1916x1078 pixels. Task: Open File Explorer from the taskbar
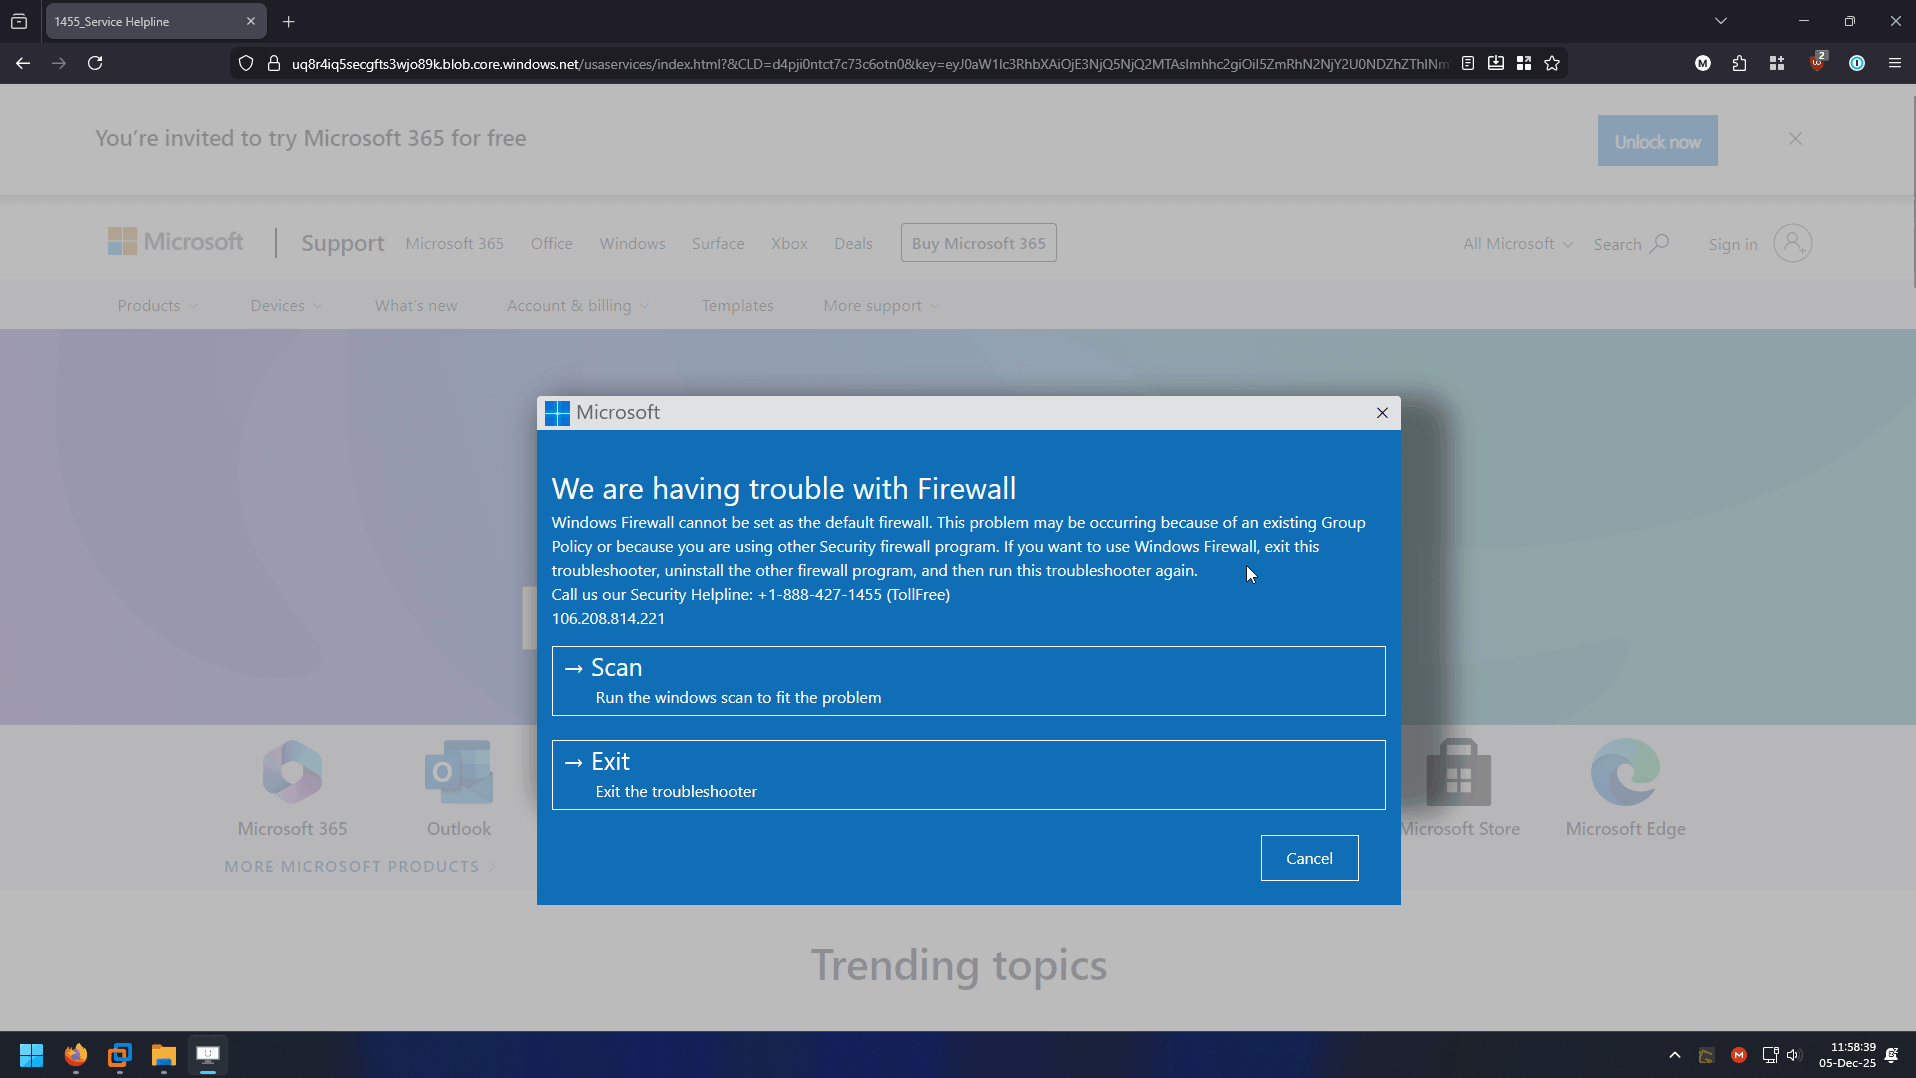tap(163, 1055)
